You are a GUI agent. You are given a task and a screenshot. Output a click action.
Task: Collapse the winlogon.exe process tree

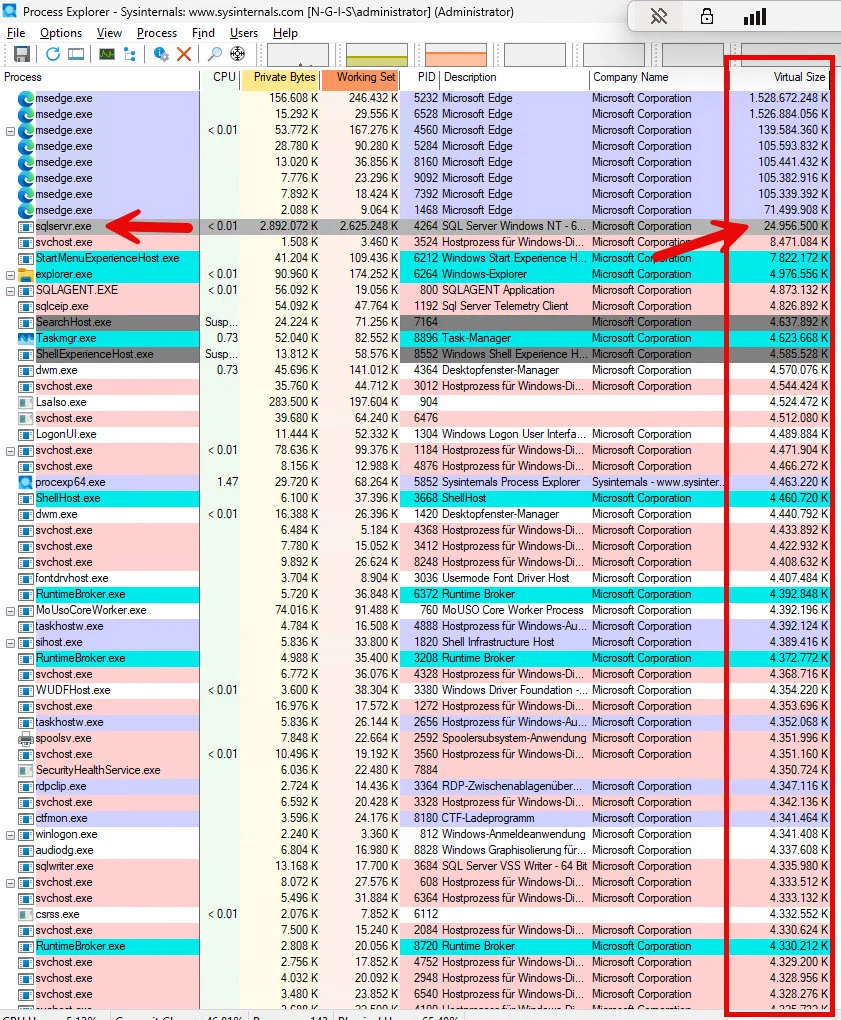(x=10, y=835)
